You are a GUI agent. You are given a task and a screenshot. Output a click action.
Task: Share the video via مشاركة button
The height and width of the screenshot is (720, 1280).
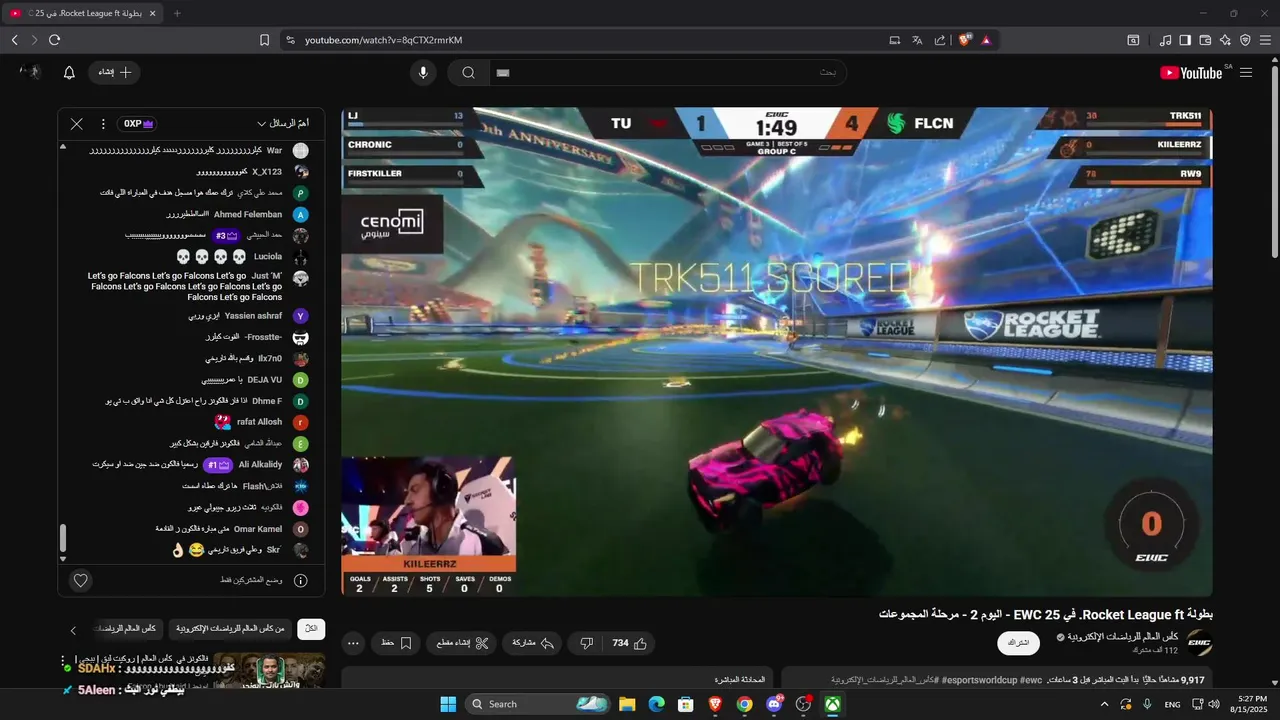[533, 643]
